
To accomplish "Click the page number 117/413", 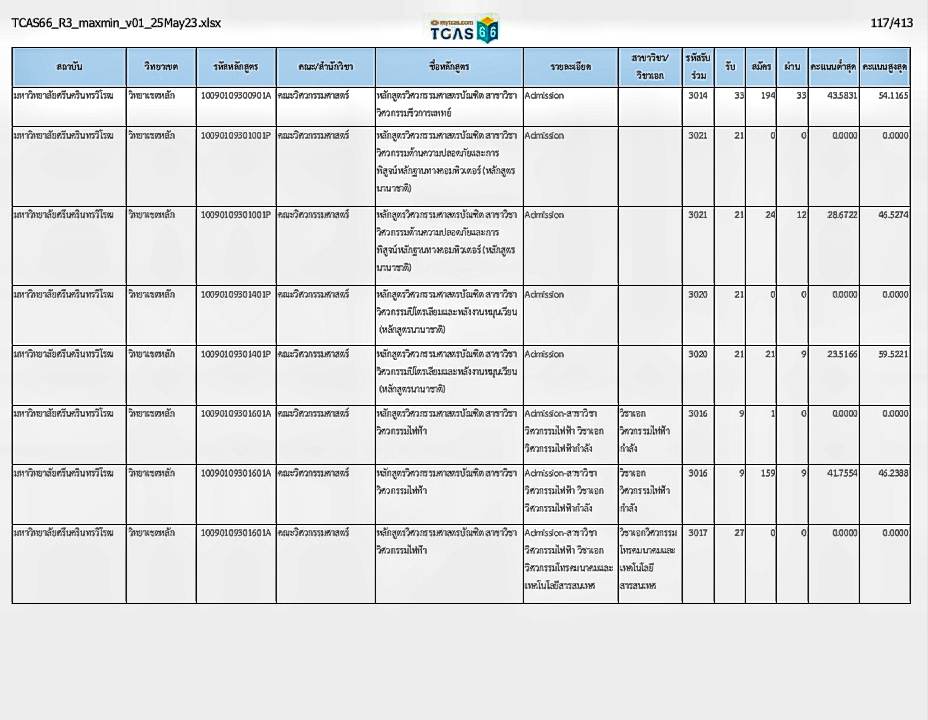I will (891, 23).
